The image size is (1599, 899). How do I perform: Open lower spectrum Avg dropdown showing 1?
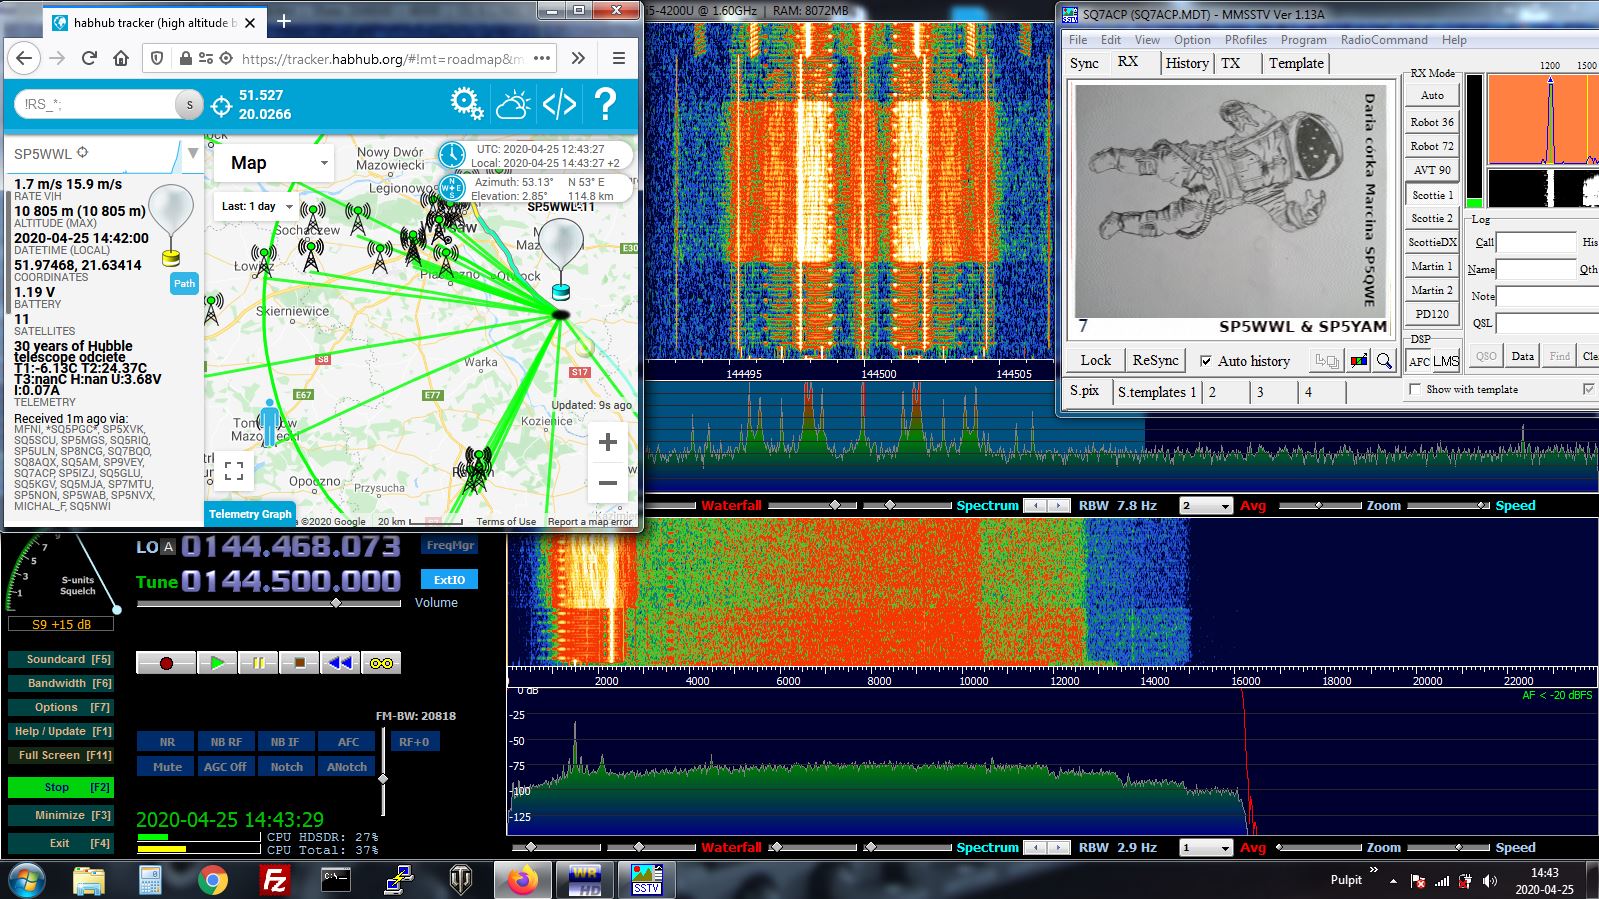point(1206,848)
